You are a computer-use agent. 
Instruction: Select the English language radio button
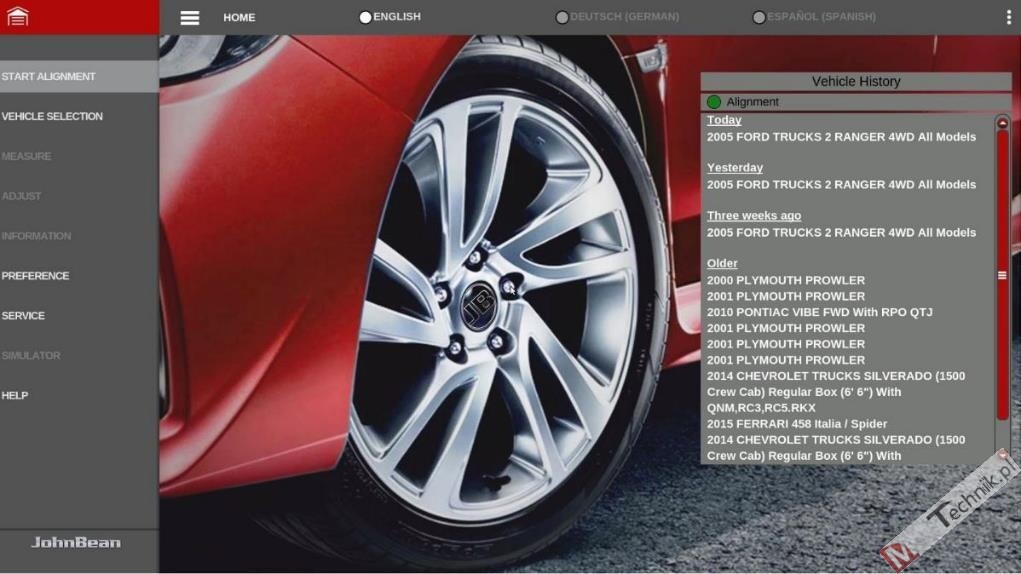(365, 18)
